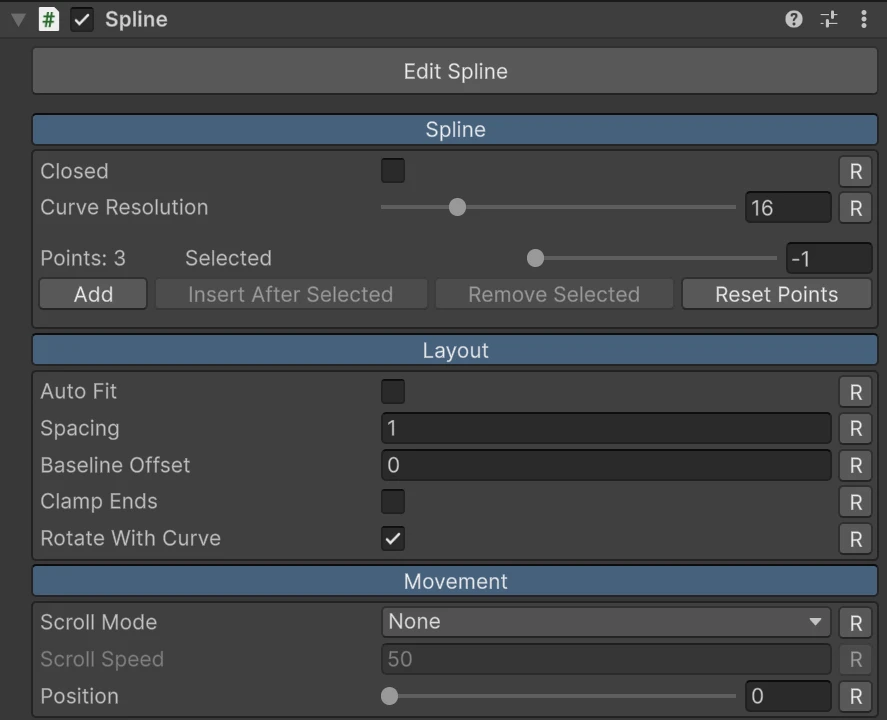Click the Spline component title text
This screenshot has width=887, height=720.
click(x=136, y=20)
